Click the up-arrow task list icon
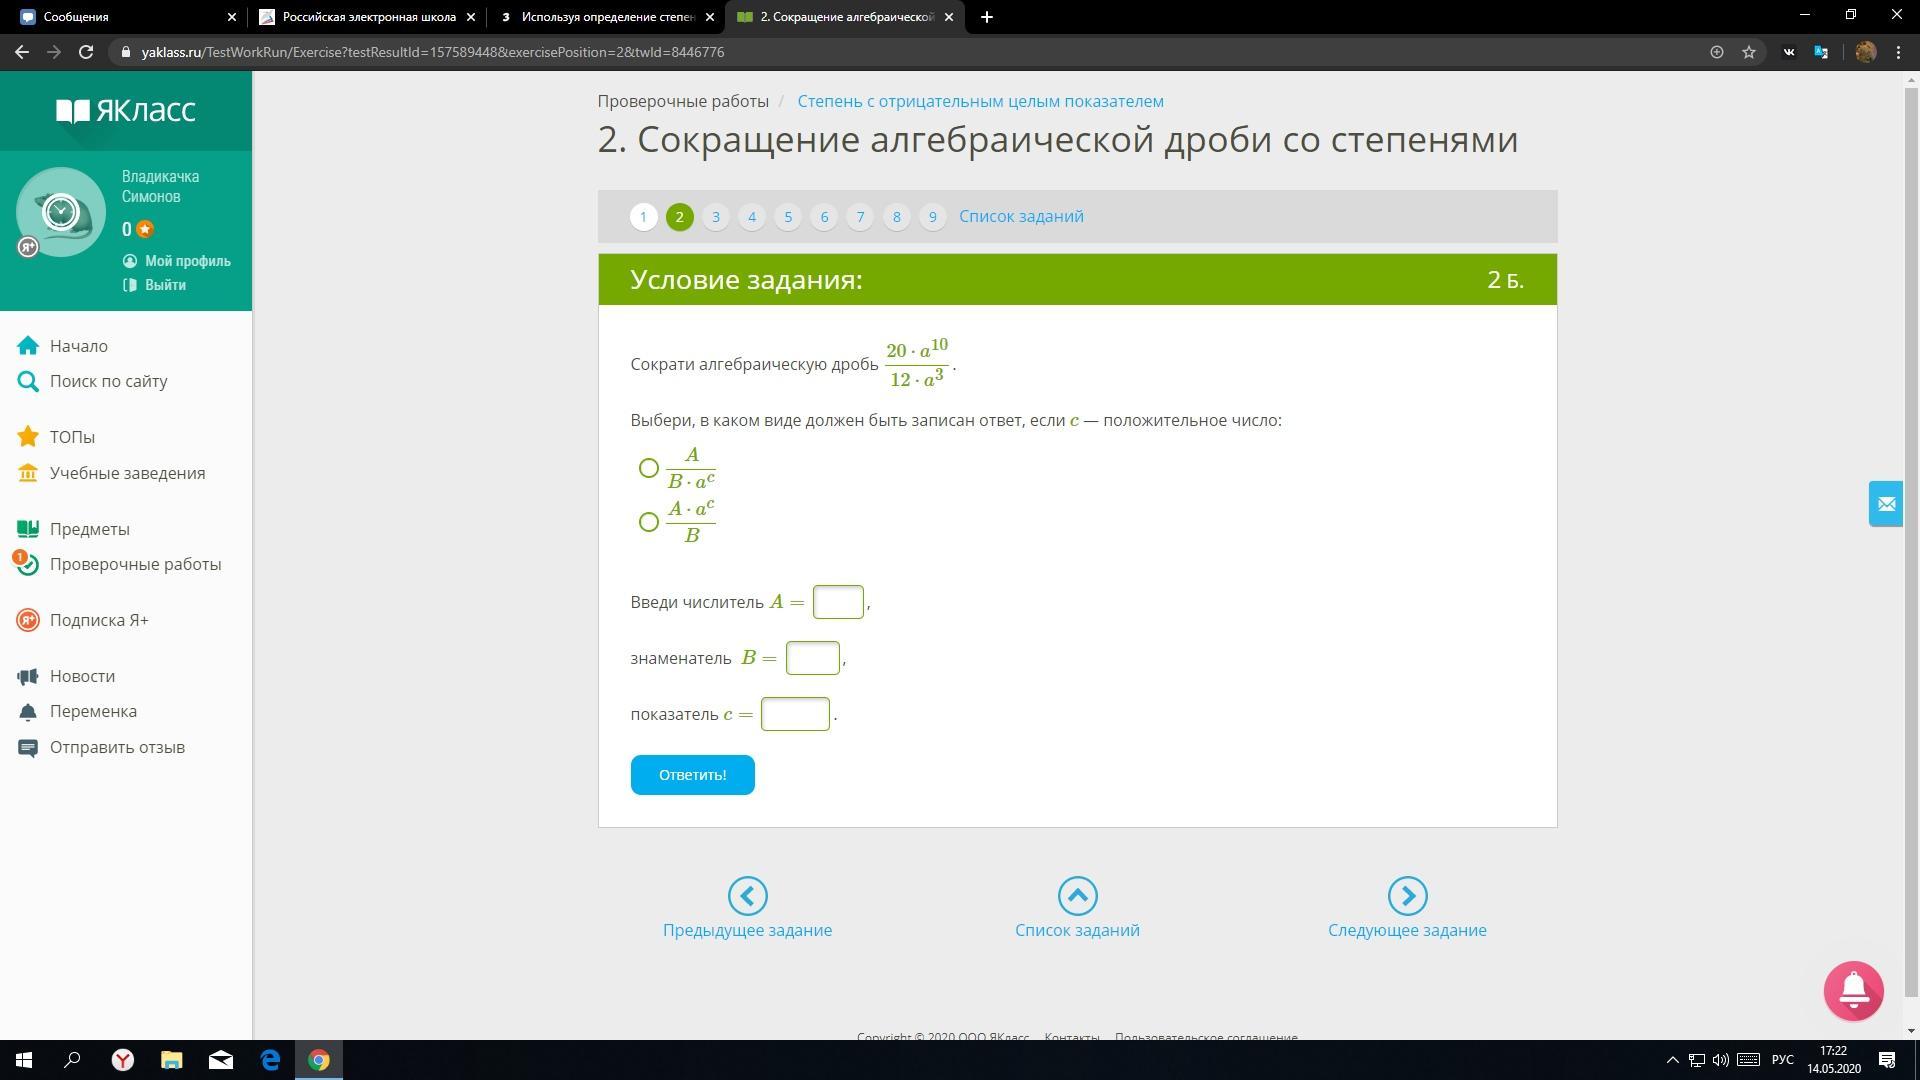This screenshot has width=1920, height=1080. click(x=1077, y=896)
